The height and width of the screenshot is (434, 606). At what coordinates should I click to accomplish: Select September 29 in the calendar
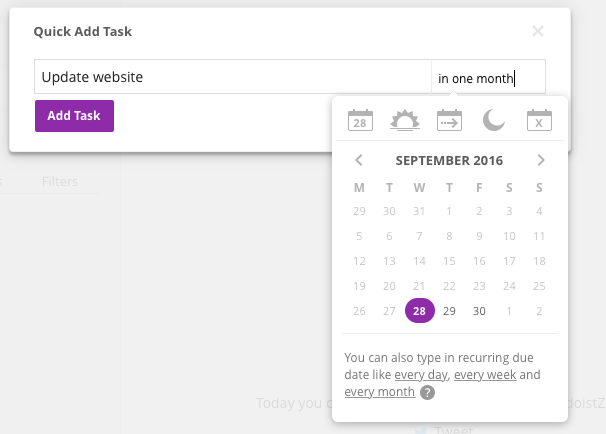[x=449, y=311]
